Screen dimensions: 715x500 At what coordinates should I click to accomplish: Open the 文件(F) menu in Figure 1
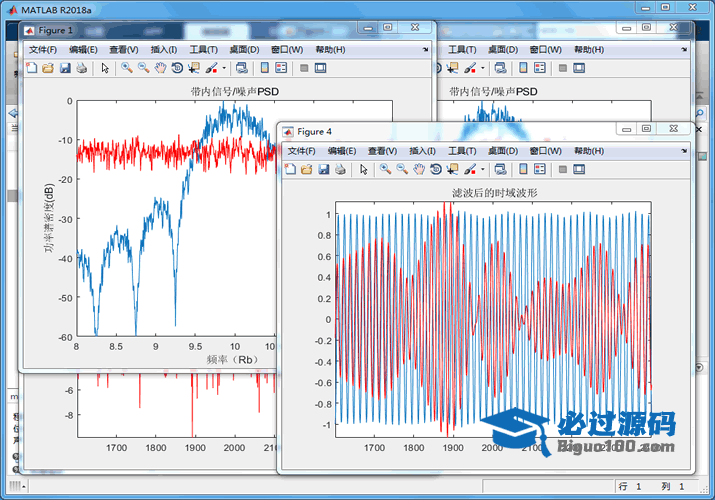click(x=44, y=49)
